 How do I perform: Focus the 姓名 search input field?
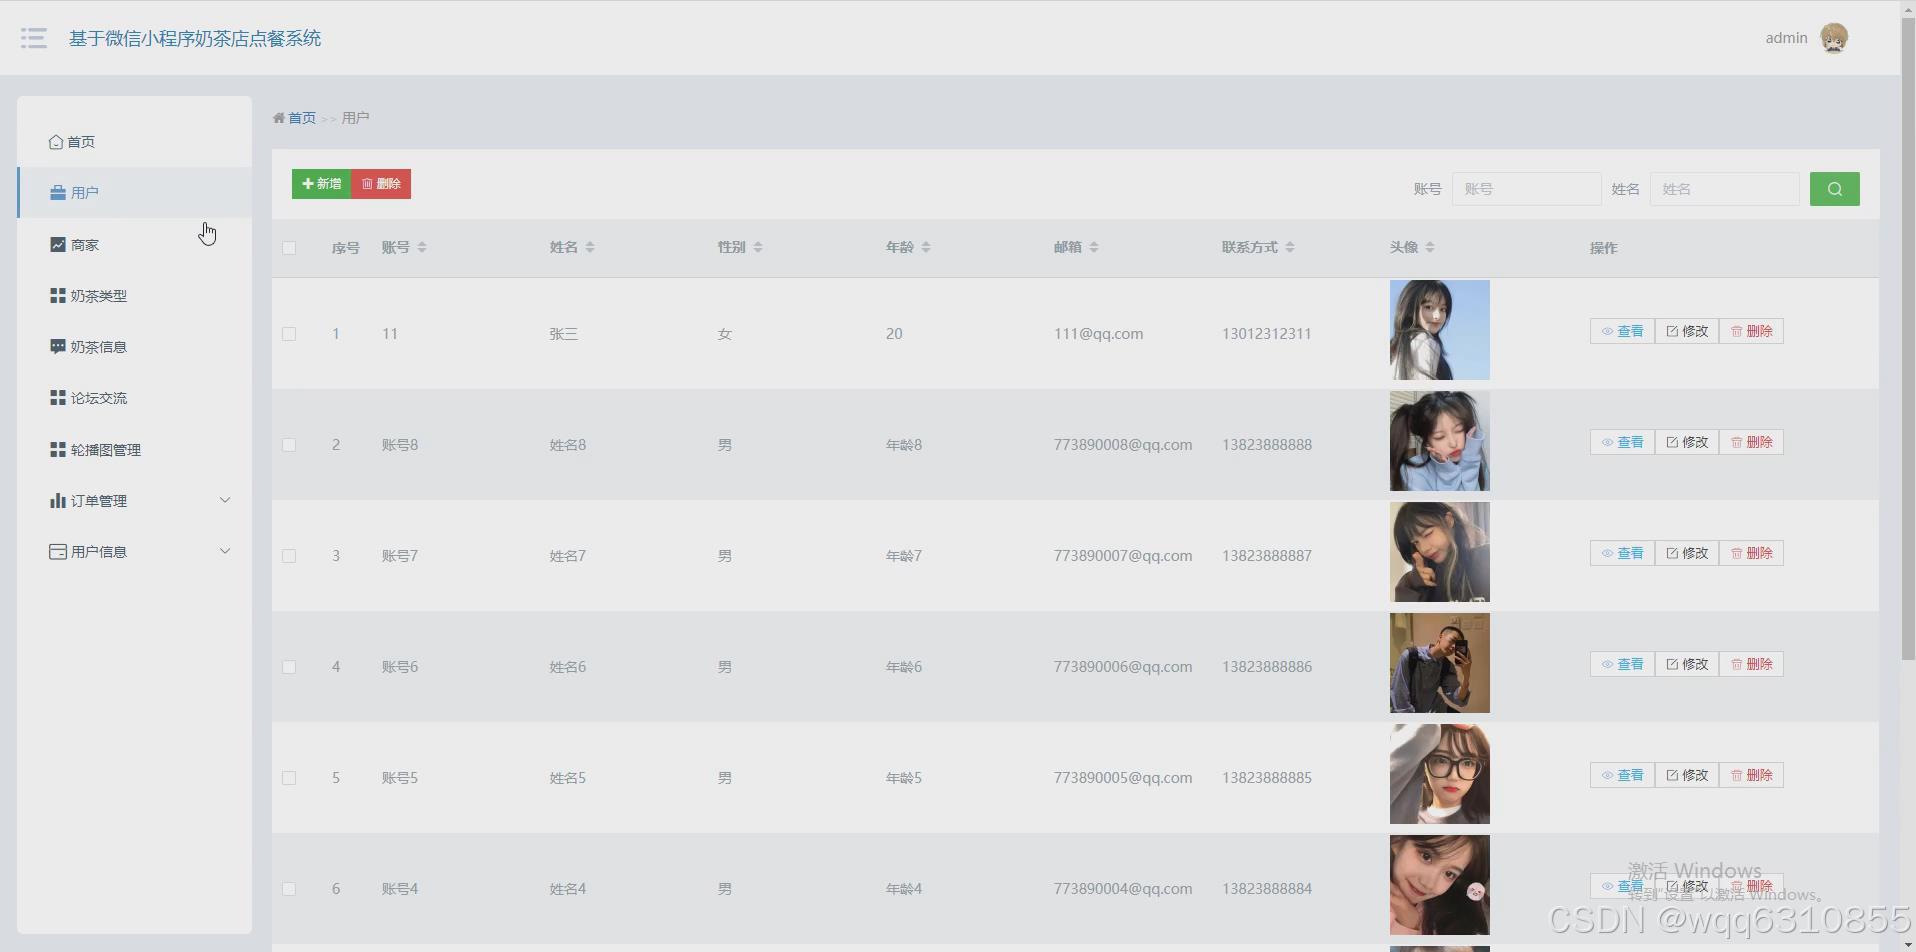tap(1724, 189)
